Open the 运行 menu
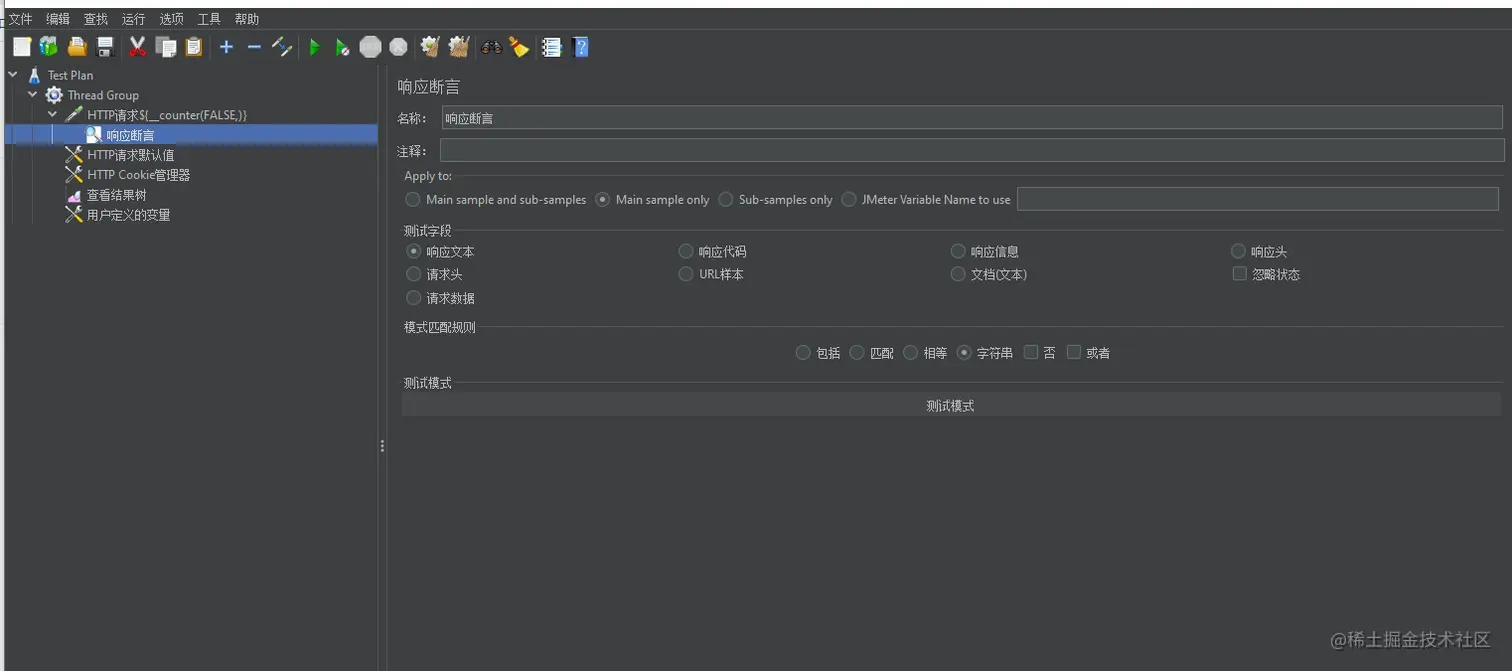The width and height of the screenshot is (1512, 671). (133, 19)
